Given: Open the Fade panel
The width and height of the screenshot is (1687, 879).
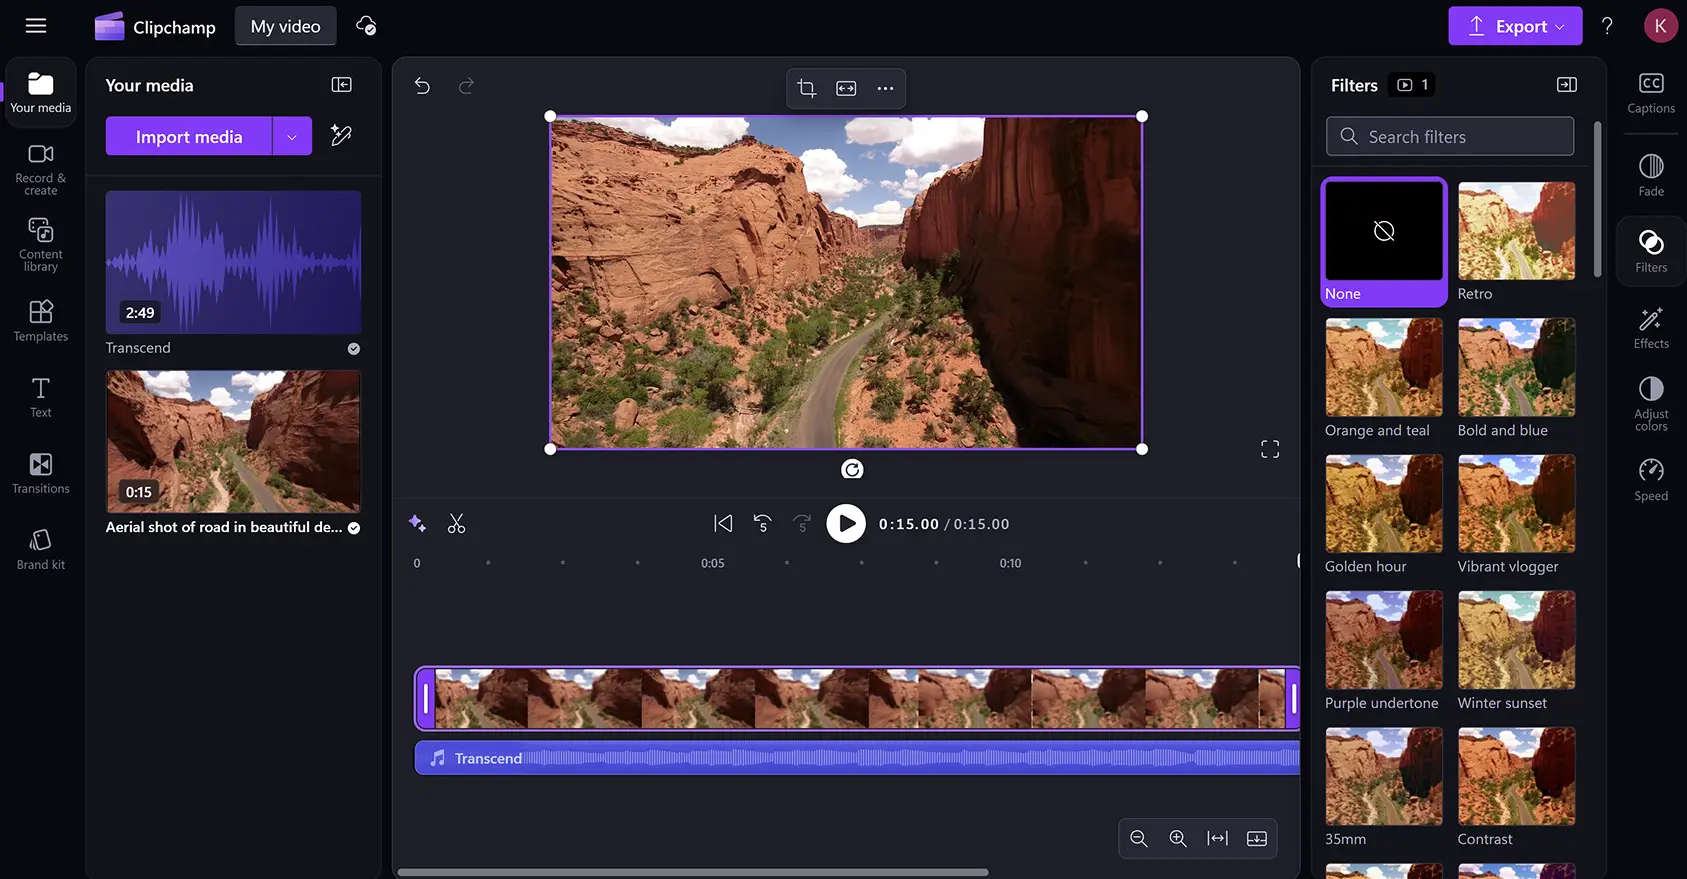Looking at the screenshot, I should (1651, 175).
